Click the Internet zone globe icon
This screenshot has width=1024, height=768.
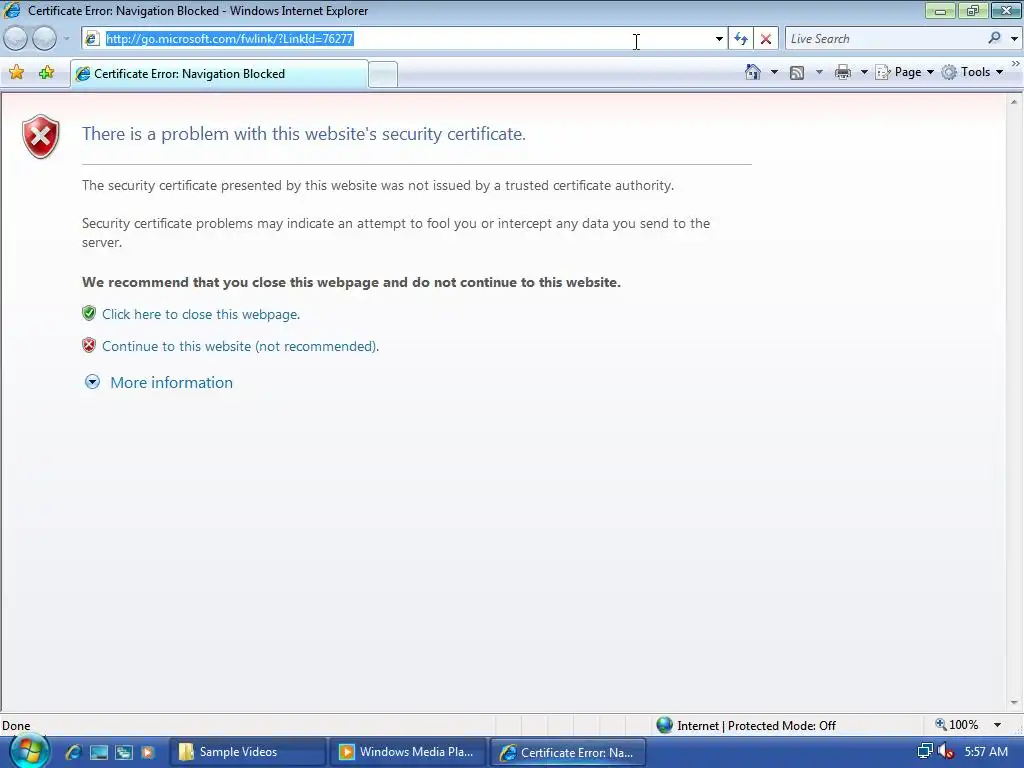(x=664, y=725)
